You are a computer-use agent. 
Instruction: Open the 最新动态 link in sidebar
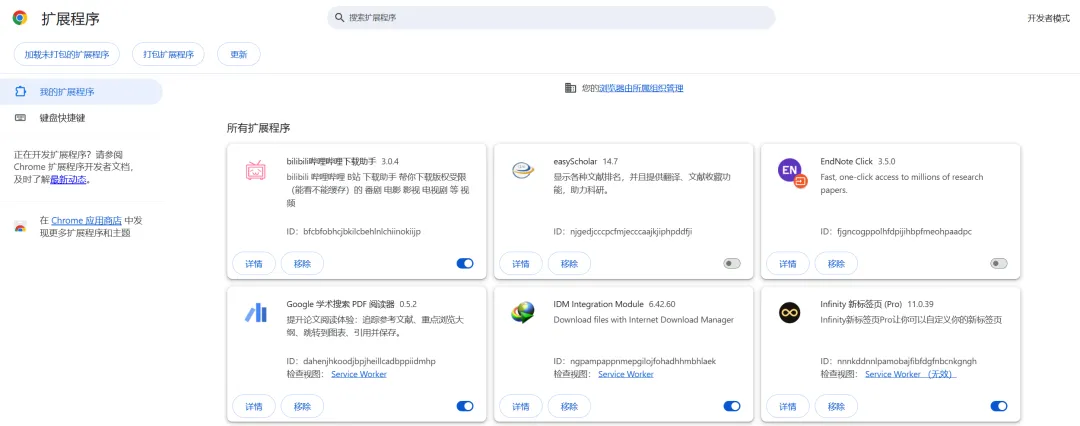[69, 180]
